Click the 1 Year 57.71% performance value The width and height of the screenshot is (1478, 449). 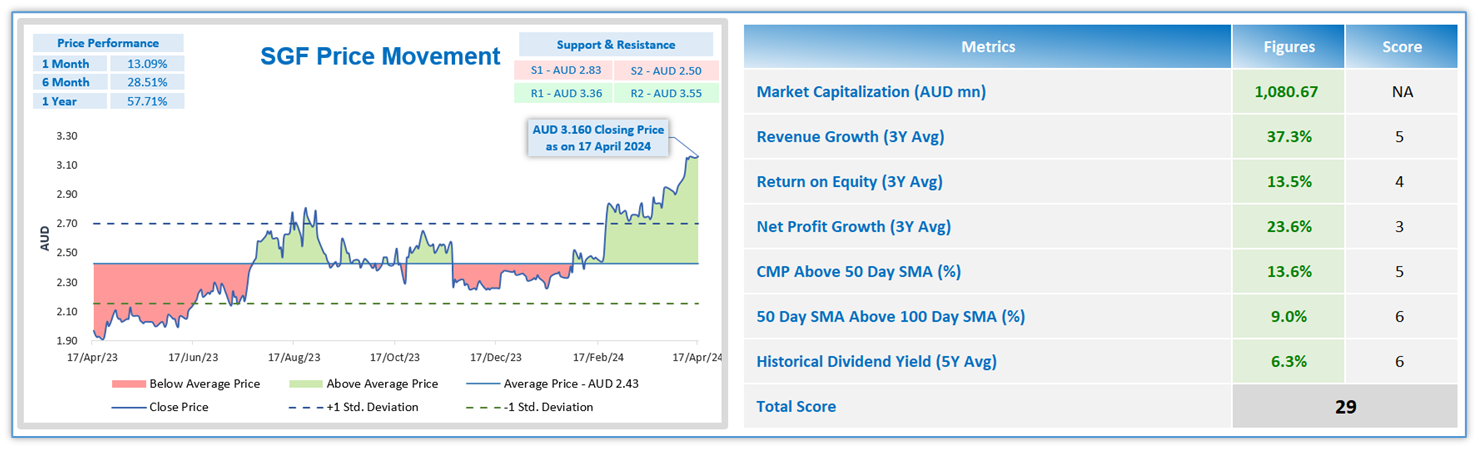point(146,101)
